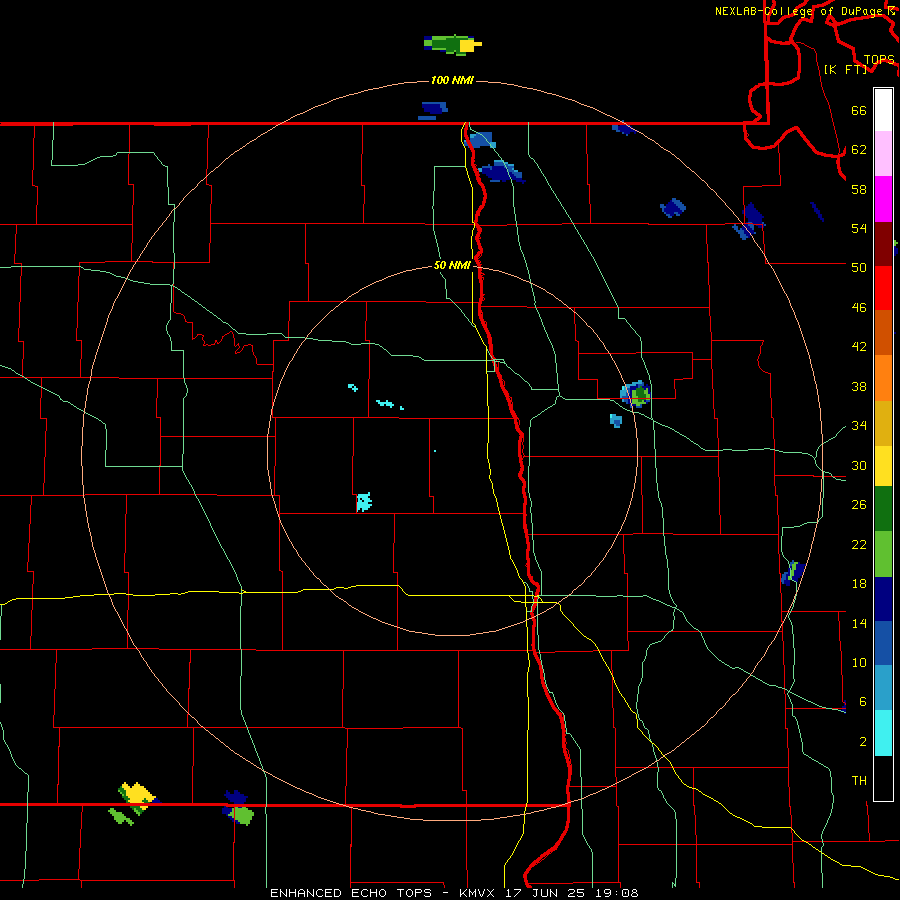Click the TH legend label
This screenshot has height=900, width=900.
pyautogui.click(x=859, y=780)
